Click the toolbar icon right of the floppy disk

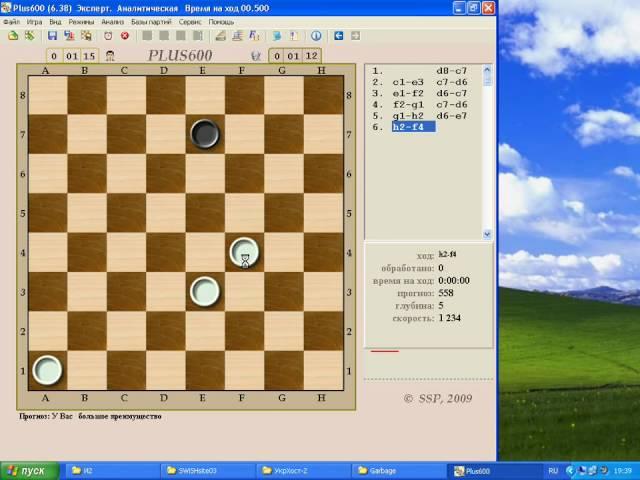point(69,36)
